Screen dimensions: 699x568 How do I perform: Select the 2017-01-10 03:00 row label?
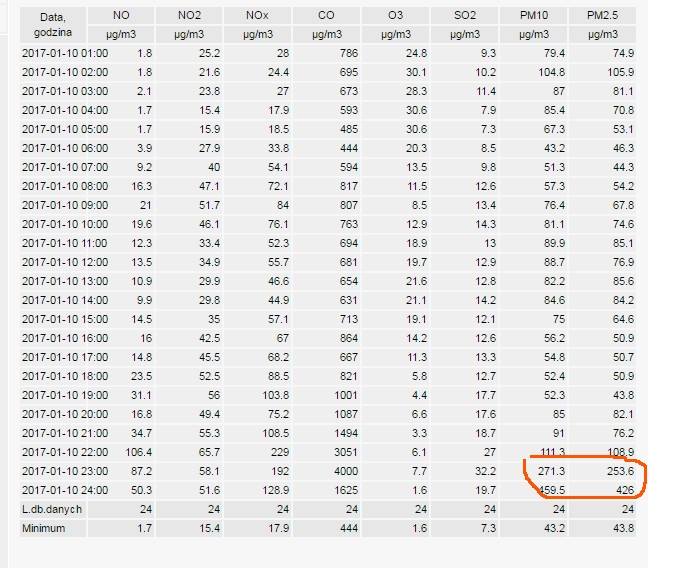tap(65, 91)
